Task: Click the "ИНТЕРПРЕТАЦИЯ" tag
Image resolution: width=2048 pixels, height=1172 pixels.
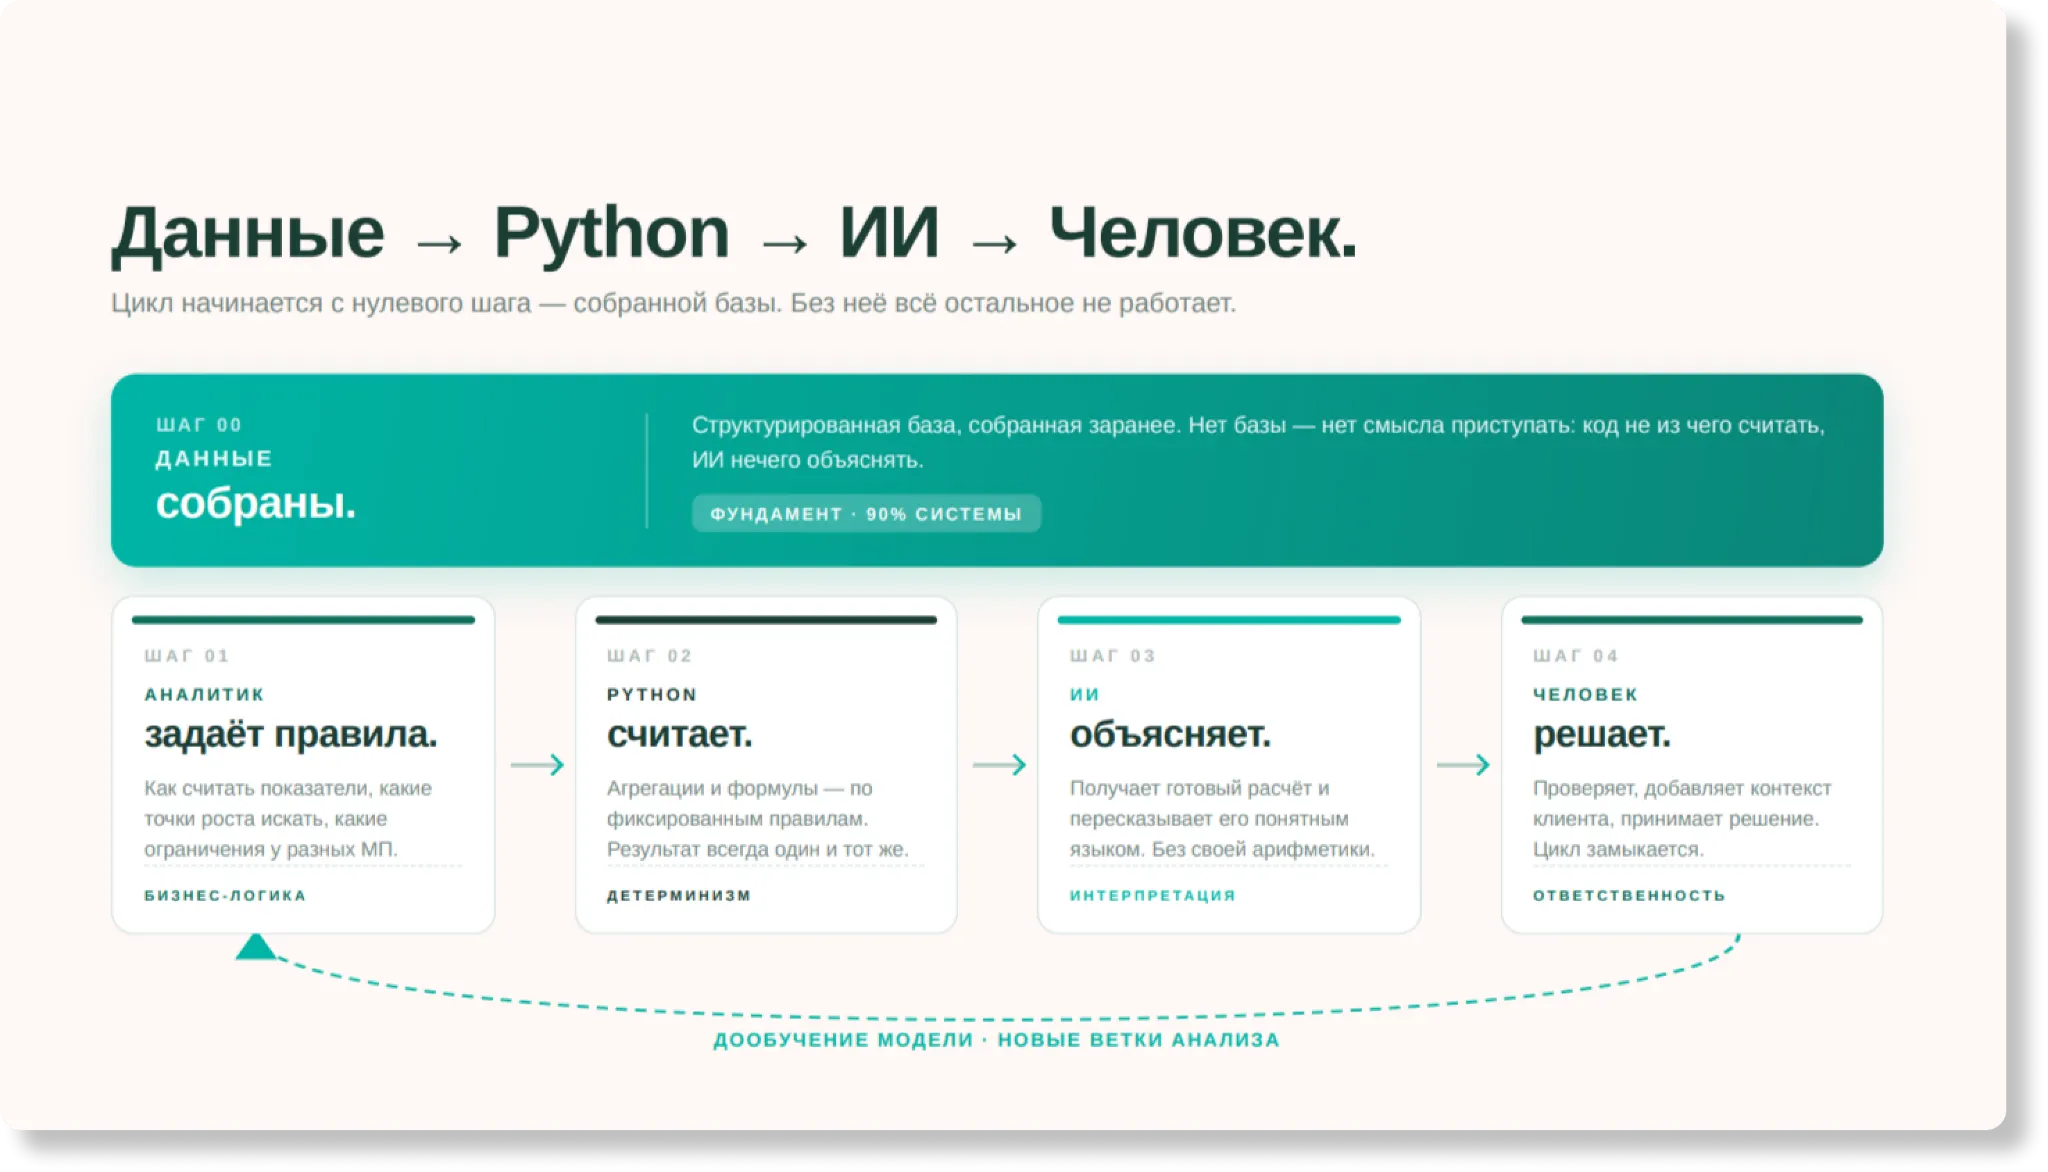Action: pyautogui.click(x=1153, y=895)
